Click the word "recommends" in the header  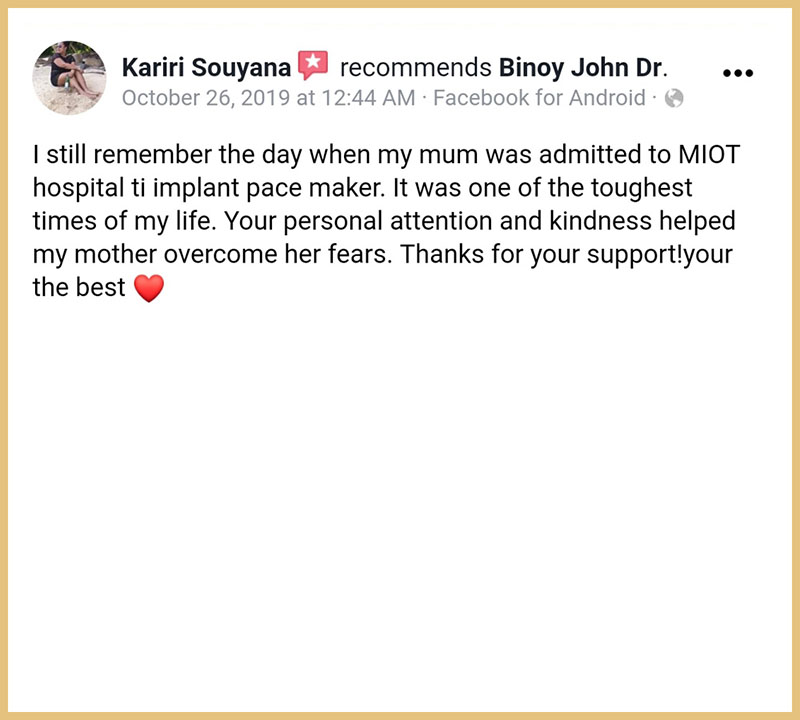pyautogui.click(x=416, y=68)
